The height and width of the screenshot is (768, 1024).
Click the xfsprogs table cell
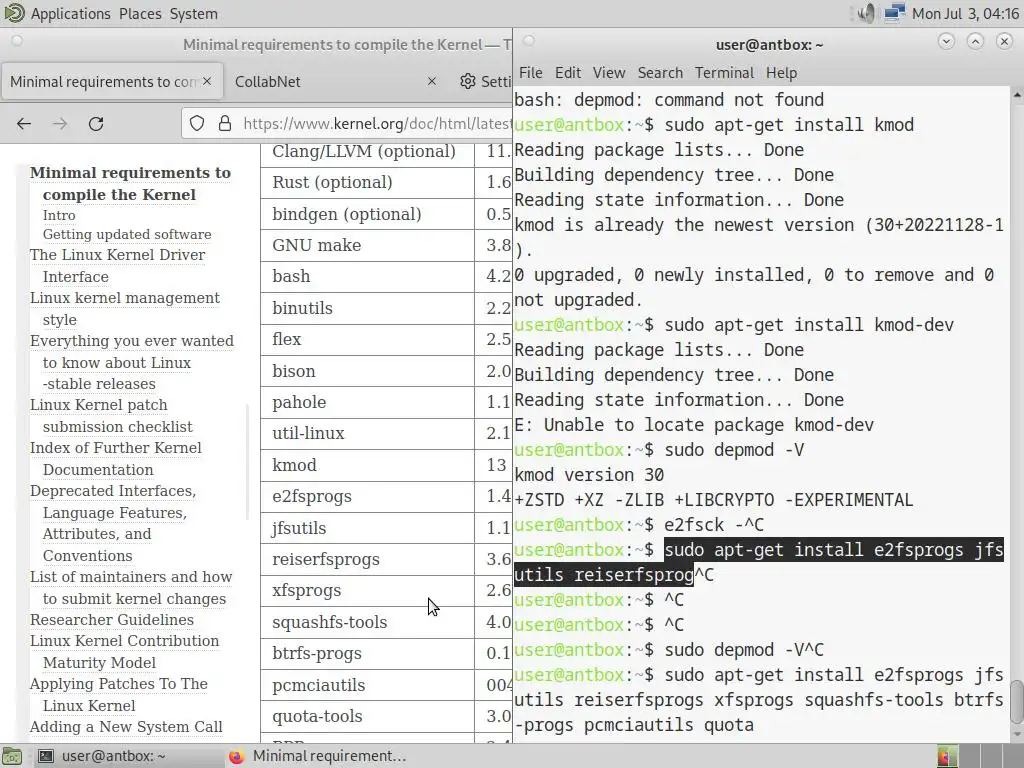[367, 590]
